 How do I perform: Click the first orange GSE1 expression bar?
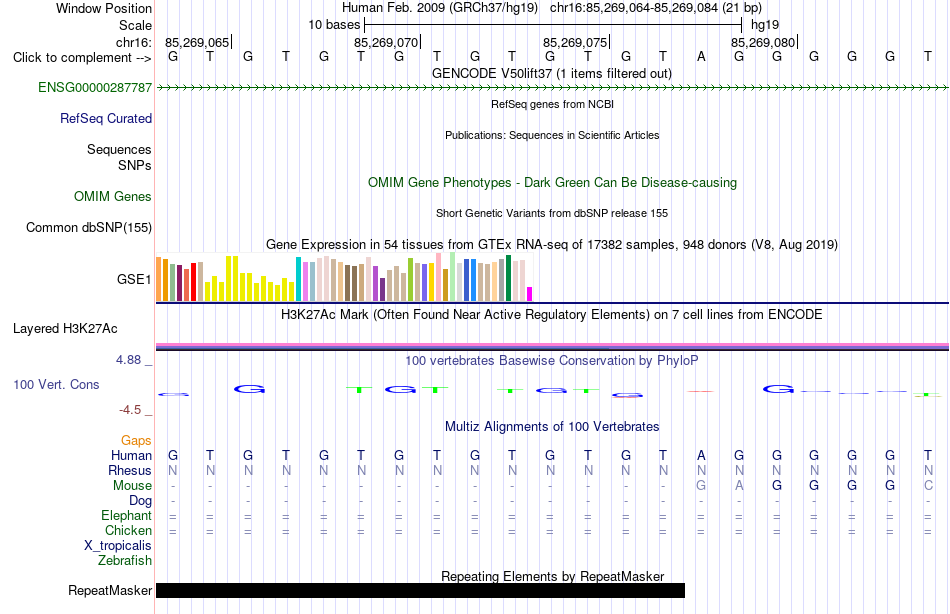coord(159,279)
